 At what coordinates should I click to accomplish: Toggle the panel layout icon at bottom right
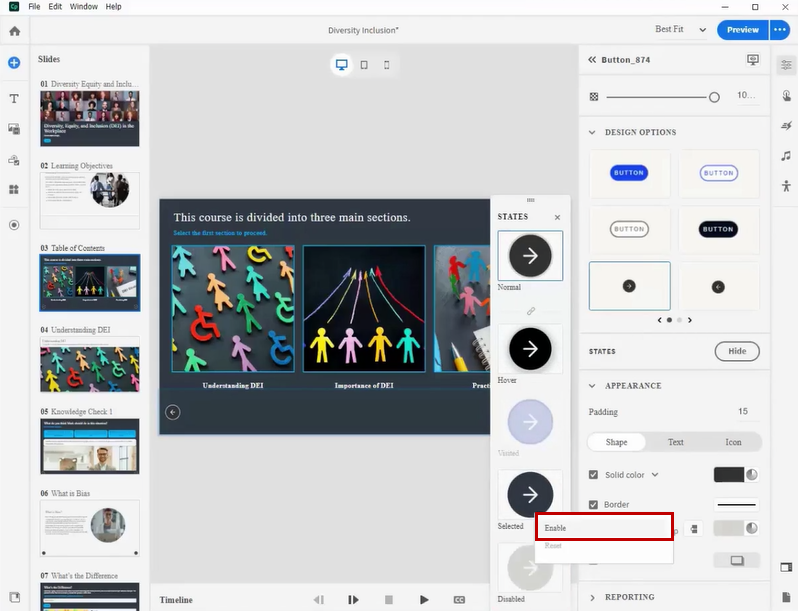(x=786, y=566)
